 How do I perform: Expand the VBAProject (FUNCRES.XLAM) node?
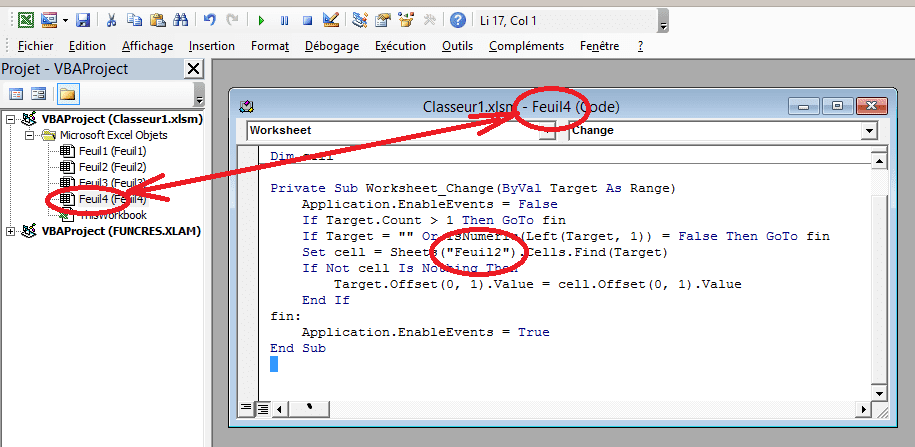(11, 231)
